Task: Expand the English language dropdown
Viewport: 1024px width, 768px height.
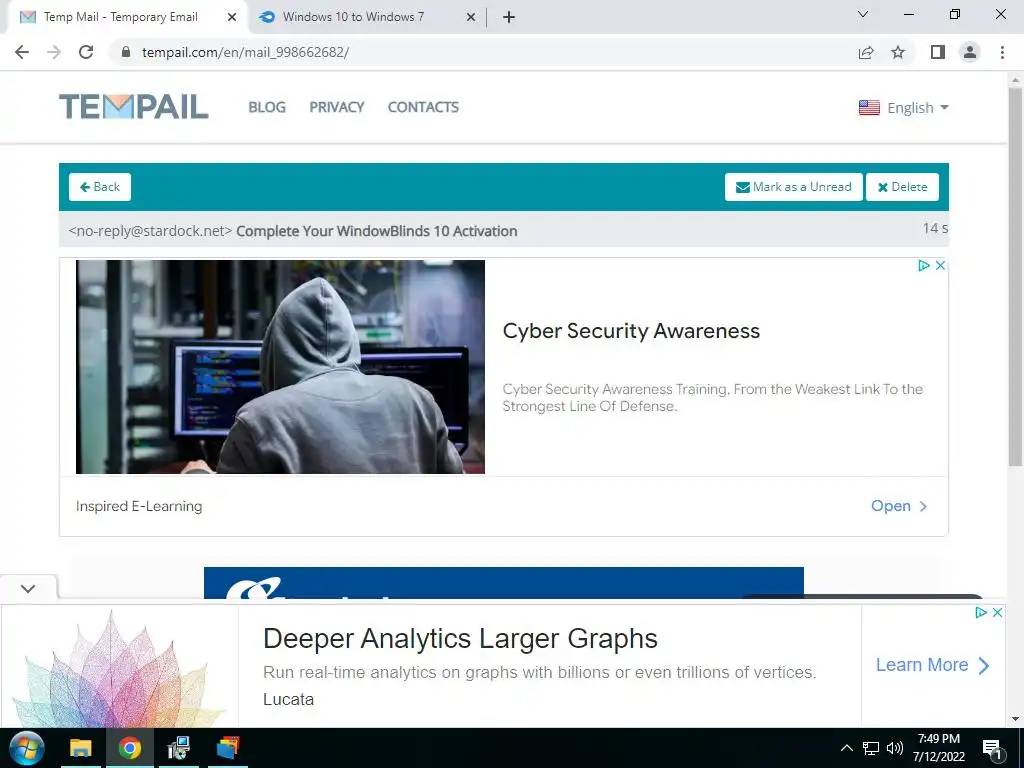Action: pyautogui.click(x=904, y=108)
